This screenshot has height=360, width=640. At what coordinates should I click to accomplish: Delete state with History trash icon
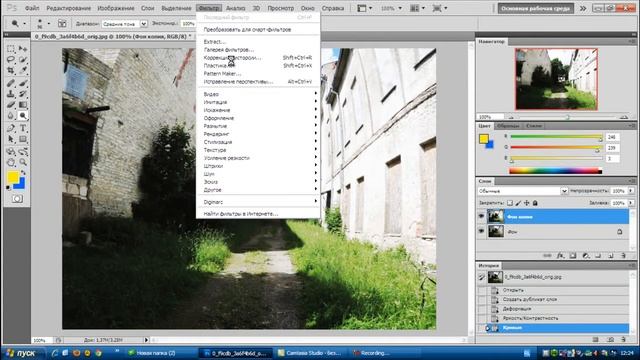click(x=623, y=339)
